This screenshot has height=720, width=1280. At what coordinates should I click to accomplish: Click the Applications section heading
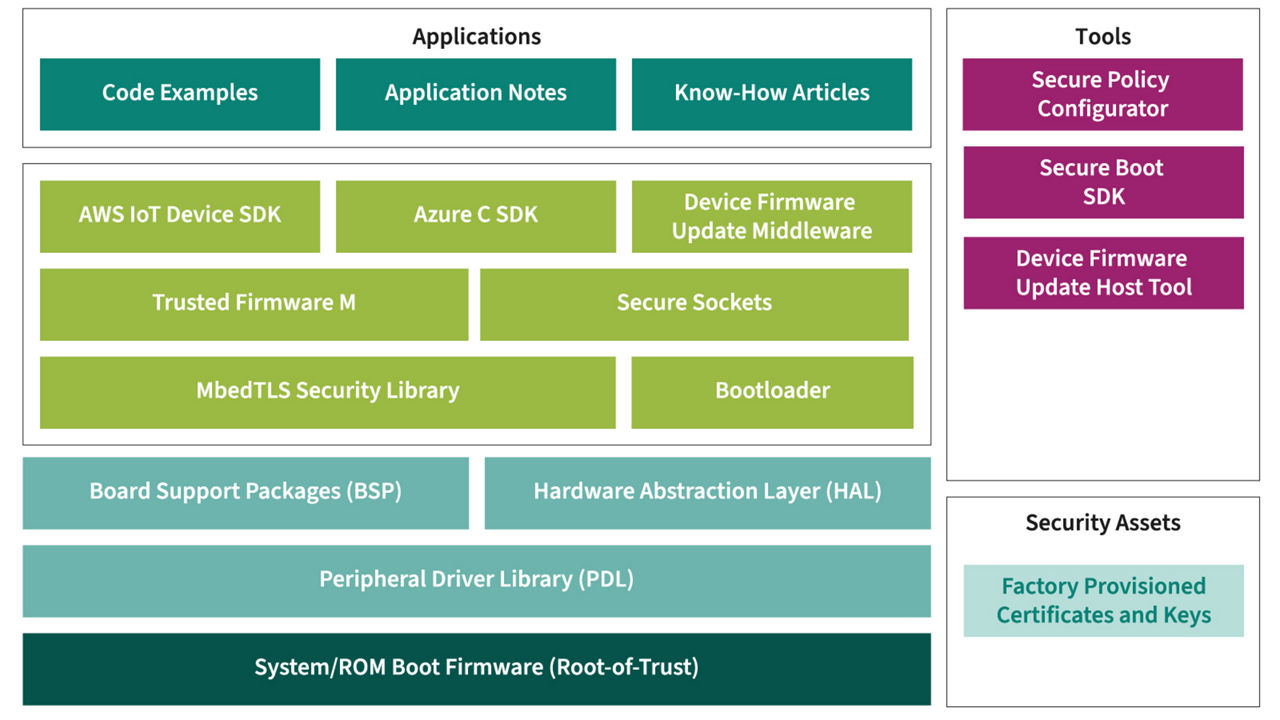pyautogui.click(x=476, y=37)
